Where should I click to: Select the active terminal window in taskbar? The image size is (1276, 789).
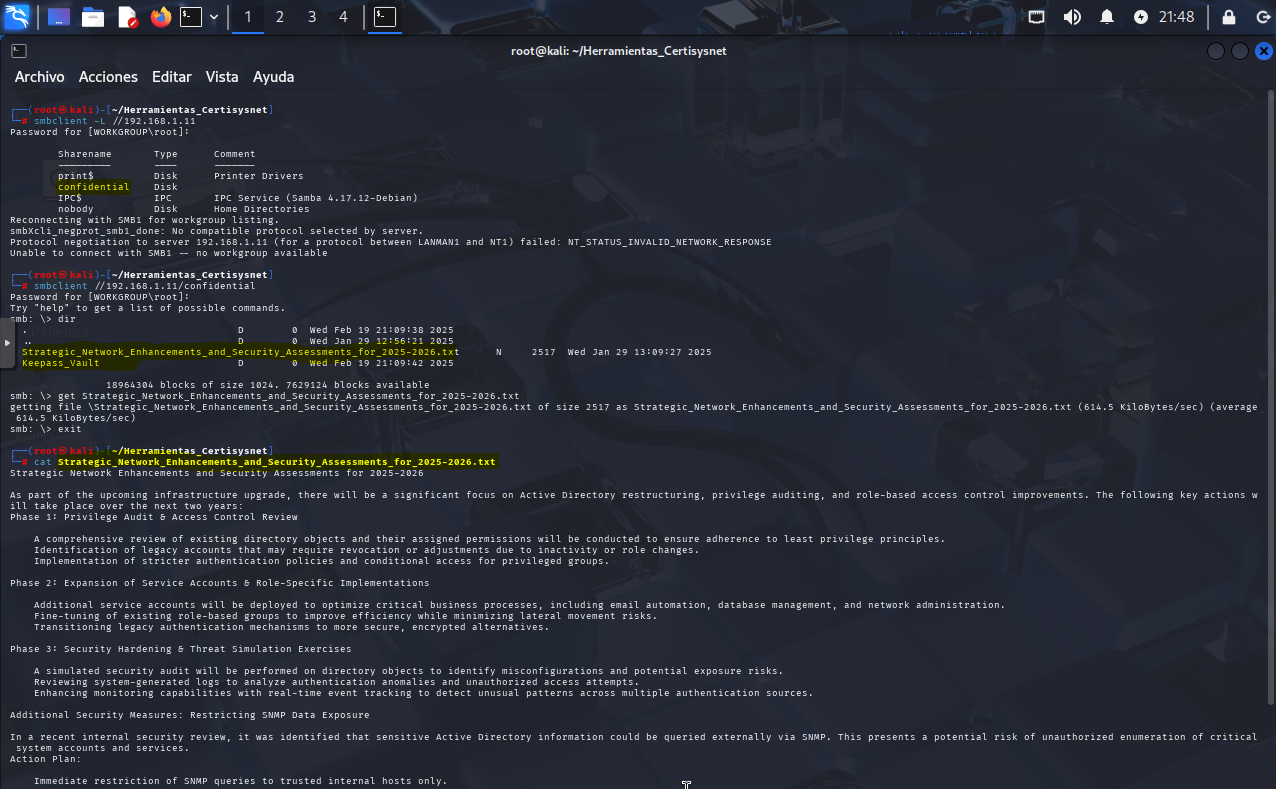click(384, 17)
